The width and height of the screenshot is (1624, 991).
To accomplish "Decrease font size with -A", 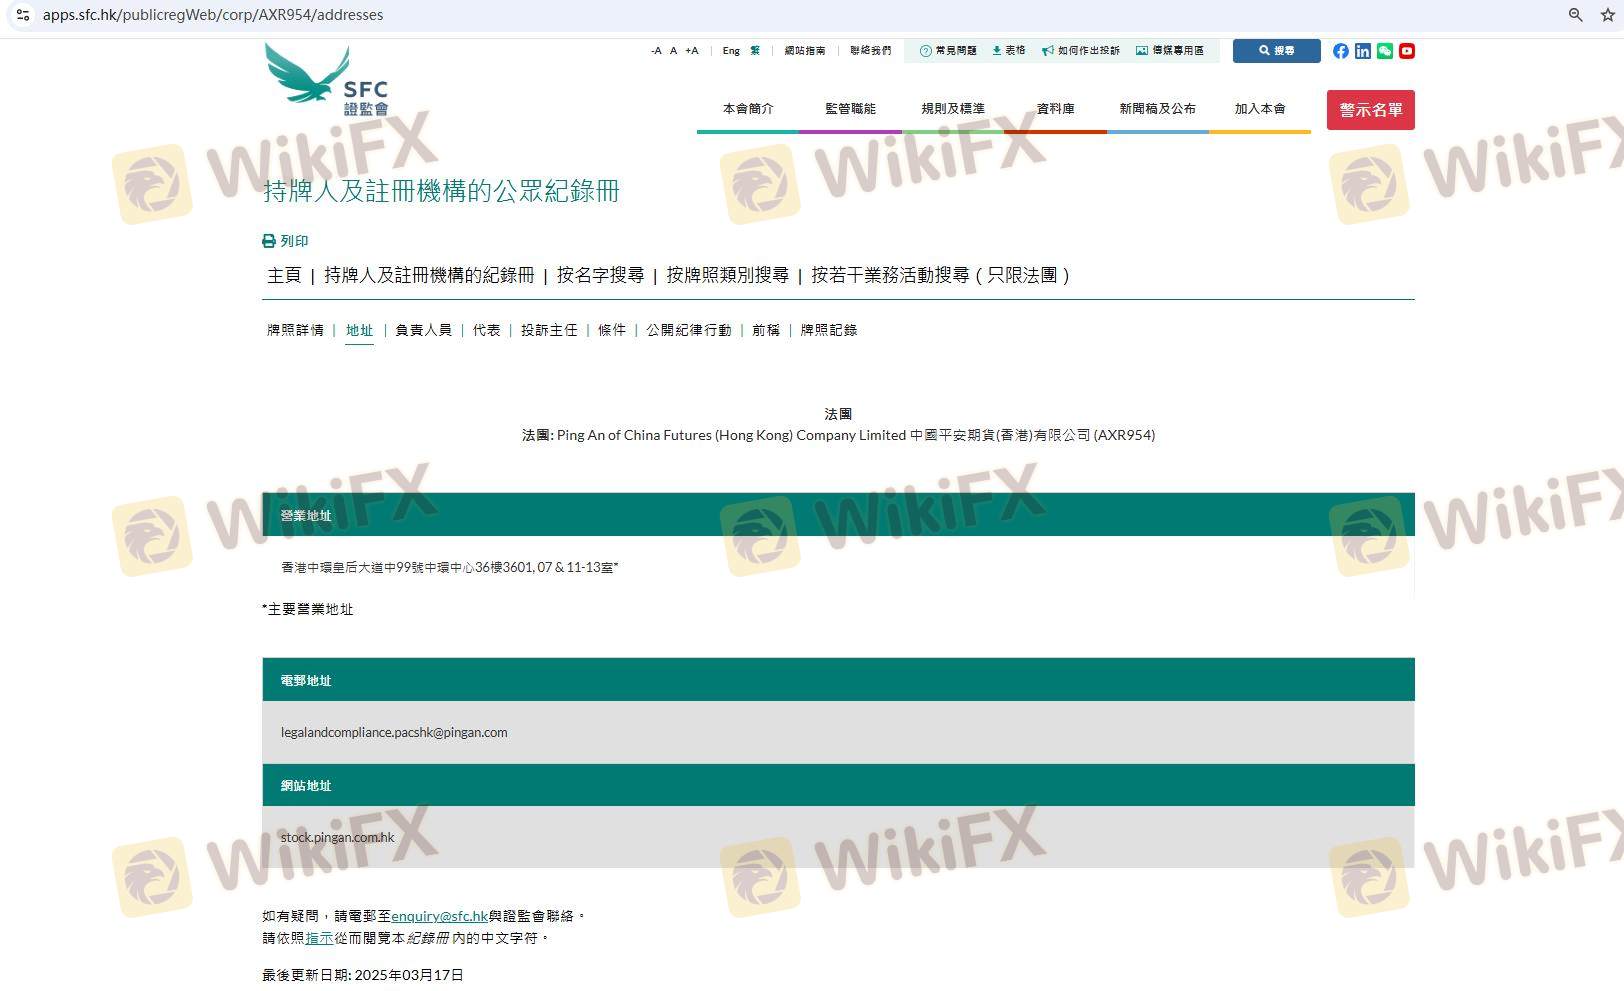I will click(x=656, y=51).
